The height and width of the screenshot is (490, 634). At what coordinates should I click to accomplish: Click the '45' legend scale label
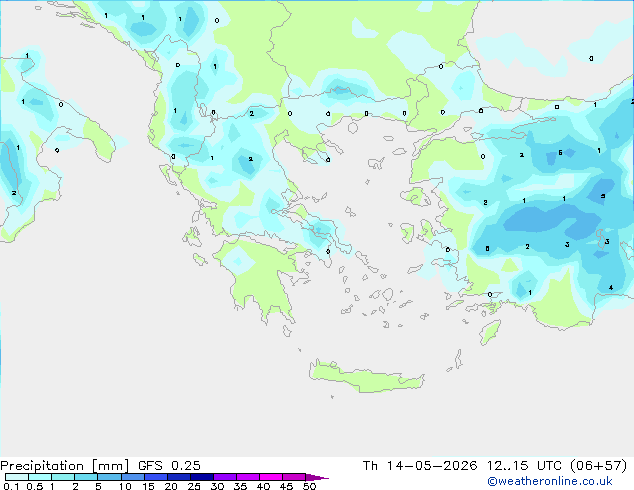[x=286, y=486]
